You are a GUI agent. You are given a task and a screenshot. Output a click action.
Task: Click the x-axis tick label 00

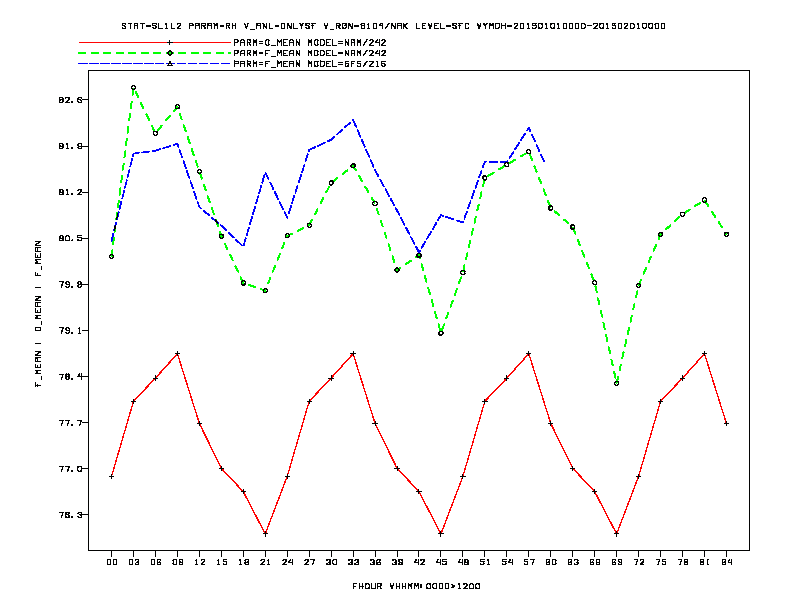[x=112, y=562]
